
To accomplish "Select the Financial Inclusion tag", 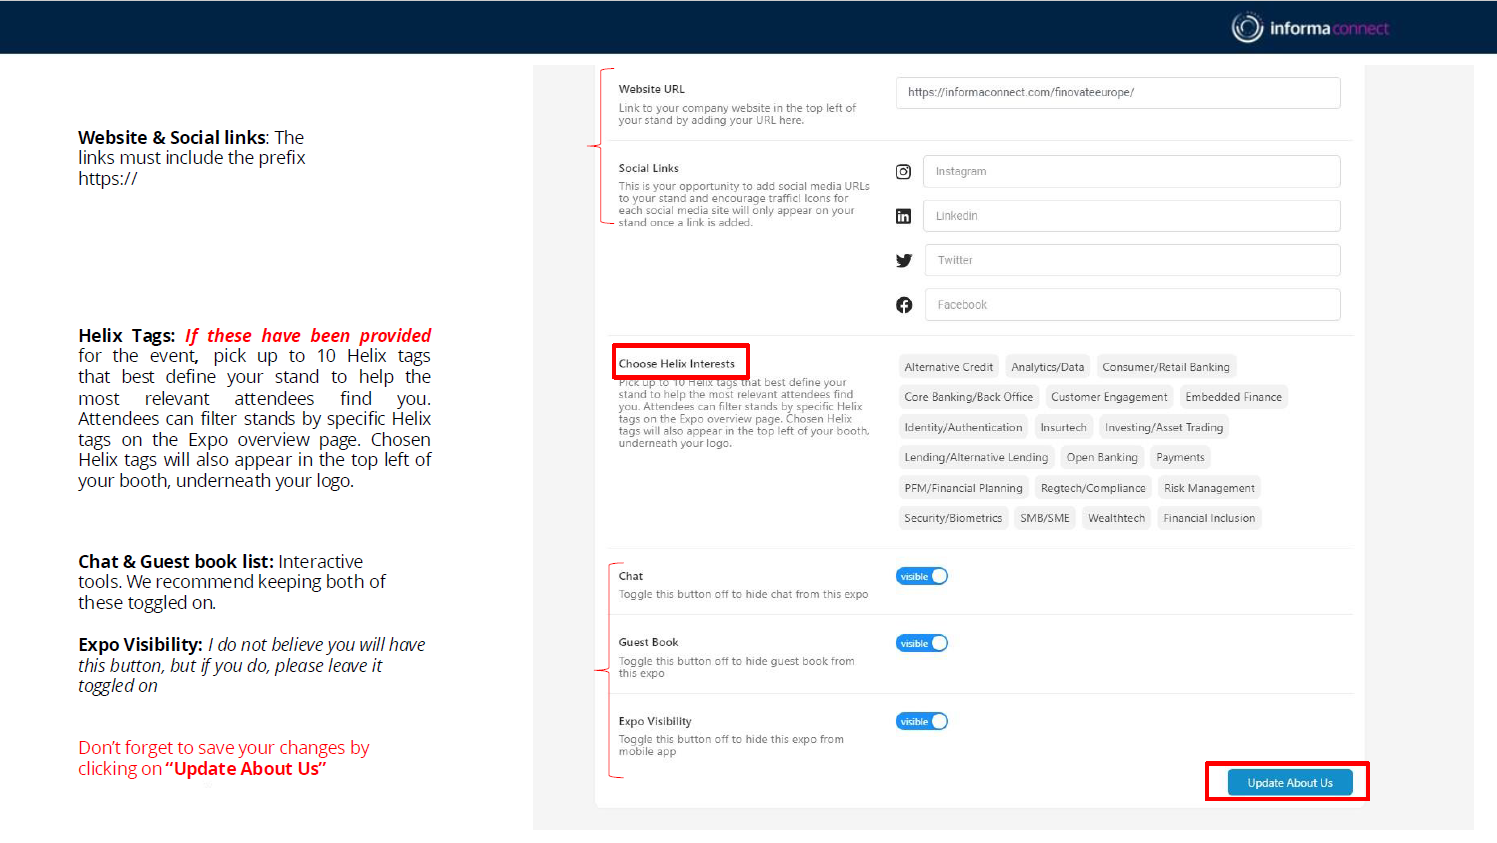I will point(1208,518).
